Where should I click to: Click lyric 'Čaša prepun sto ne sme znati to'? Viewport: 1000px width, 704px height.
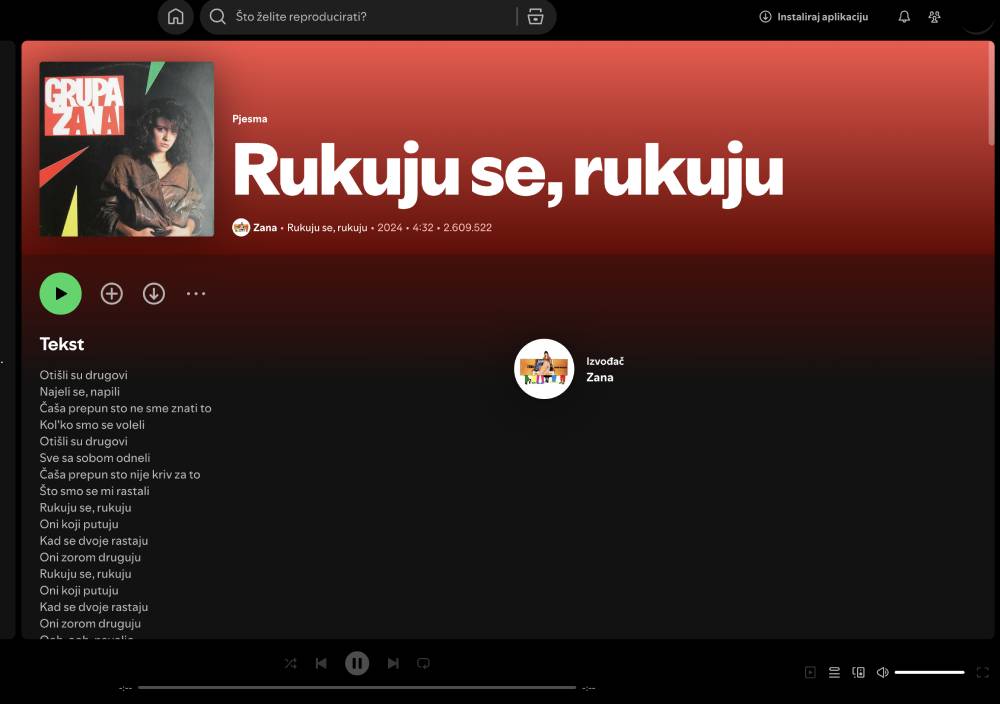(126, 408)
